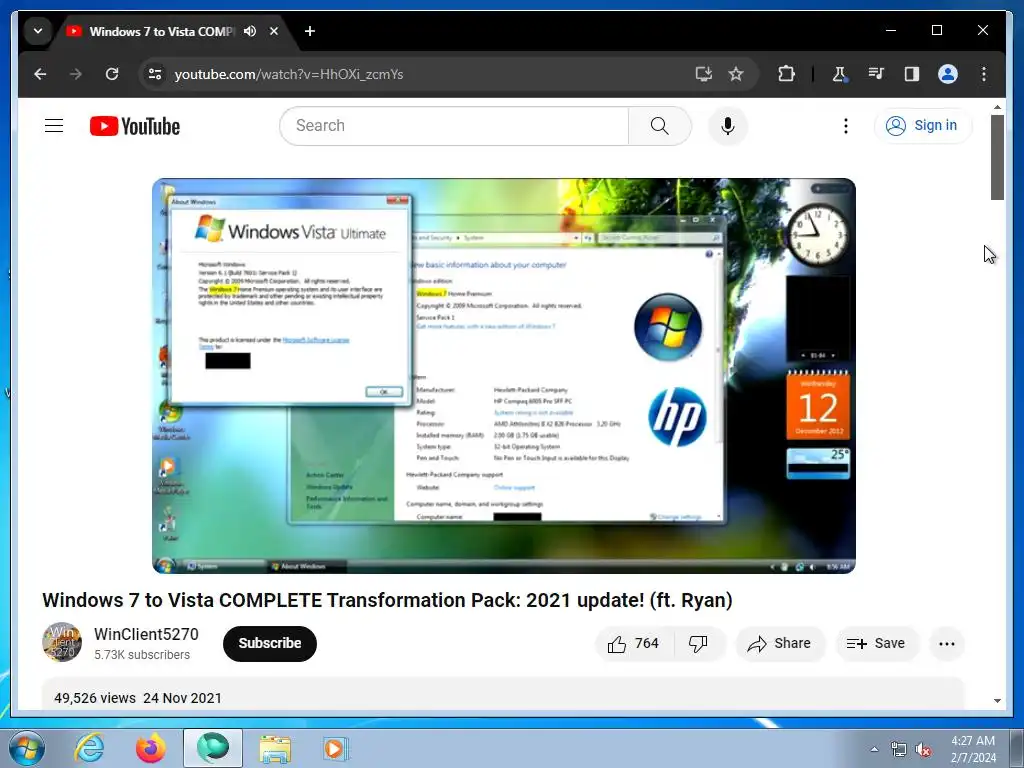Open media controls toolbar icon

point(876,74)
